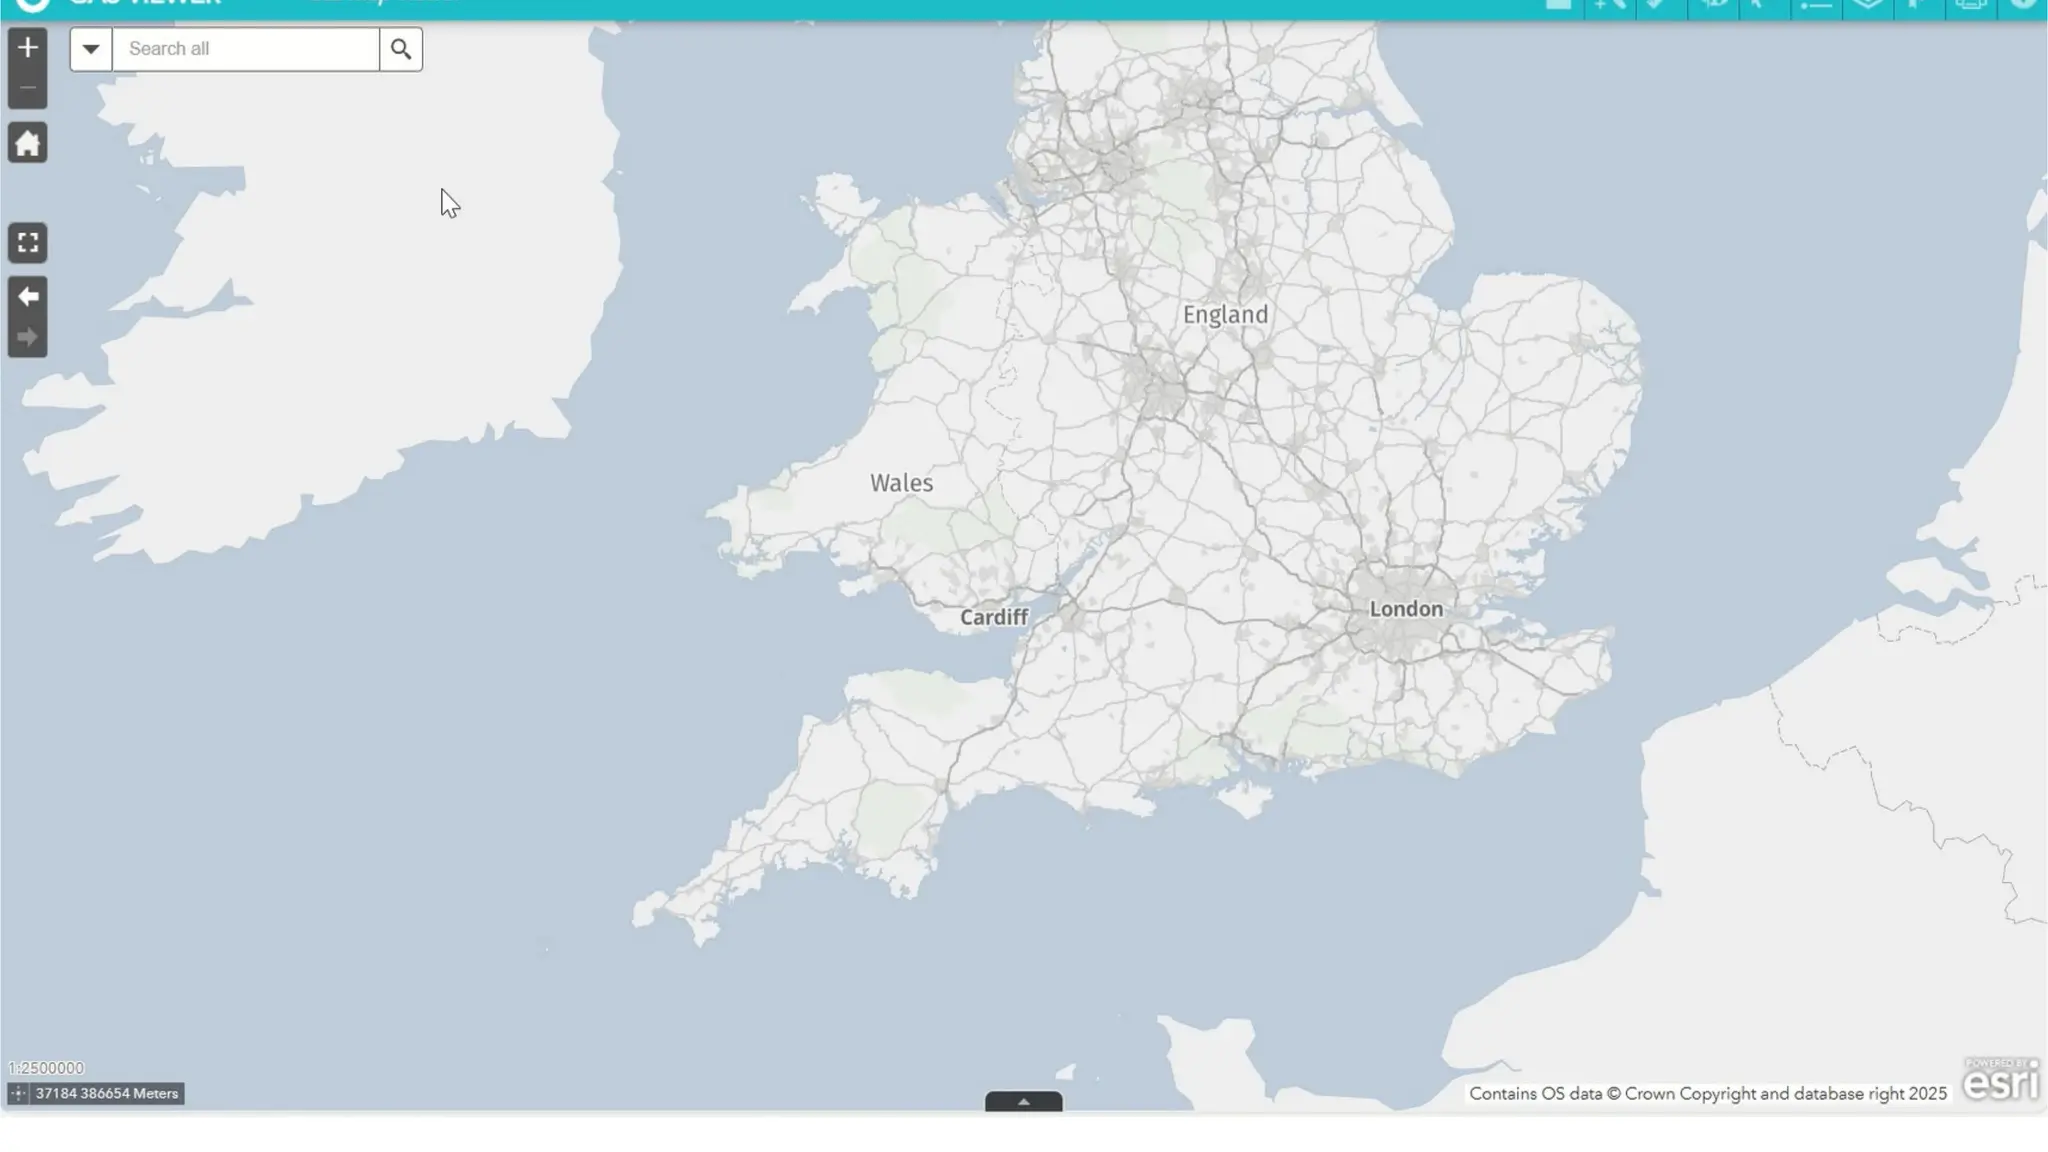Go forward to next extent
The width and height of the screenshot is (2048, 1152).
(27, 337)
